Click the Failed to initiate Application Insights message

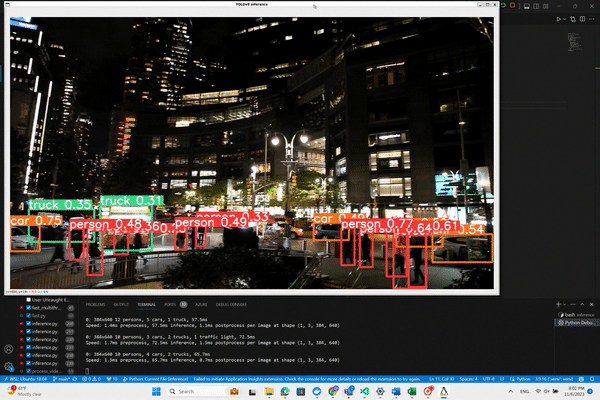[307, 379]
